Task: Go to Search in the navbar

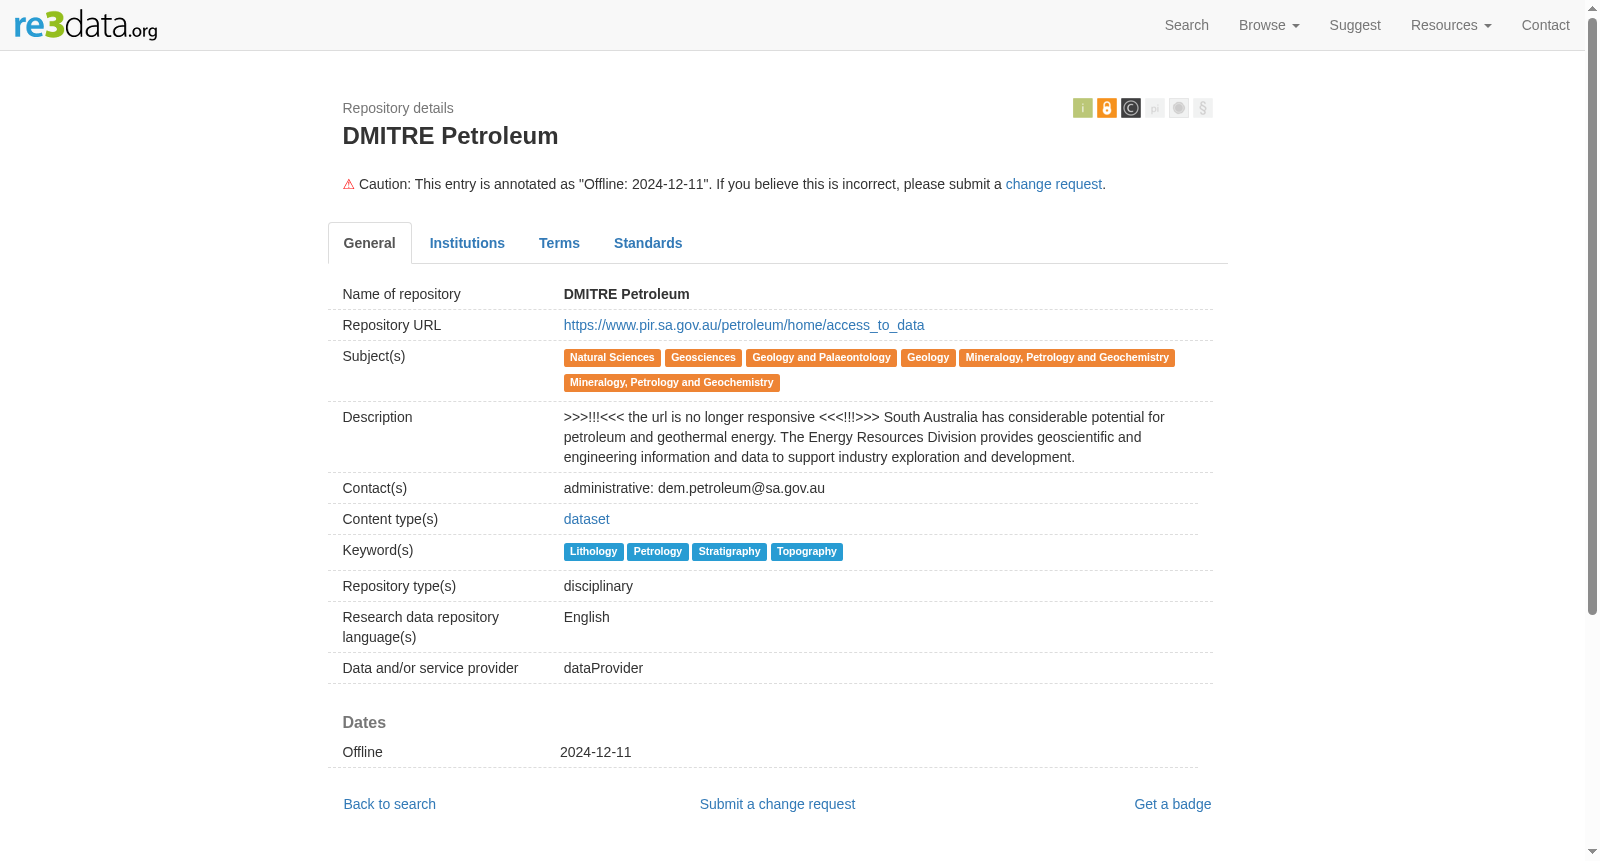Action: click(1187, 25)
